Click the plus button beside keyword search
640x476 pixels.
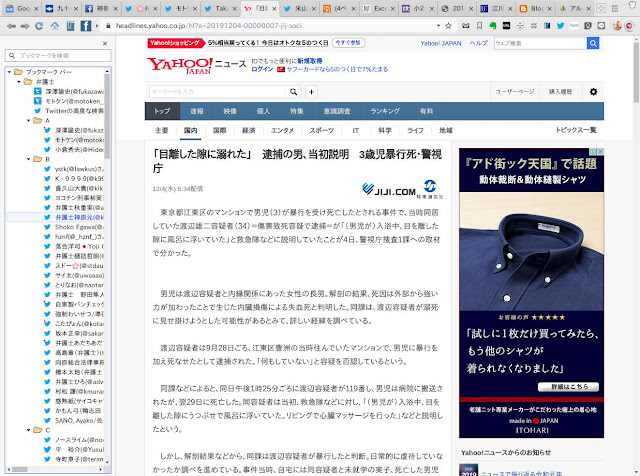(x=311, y=92)
